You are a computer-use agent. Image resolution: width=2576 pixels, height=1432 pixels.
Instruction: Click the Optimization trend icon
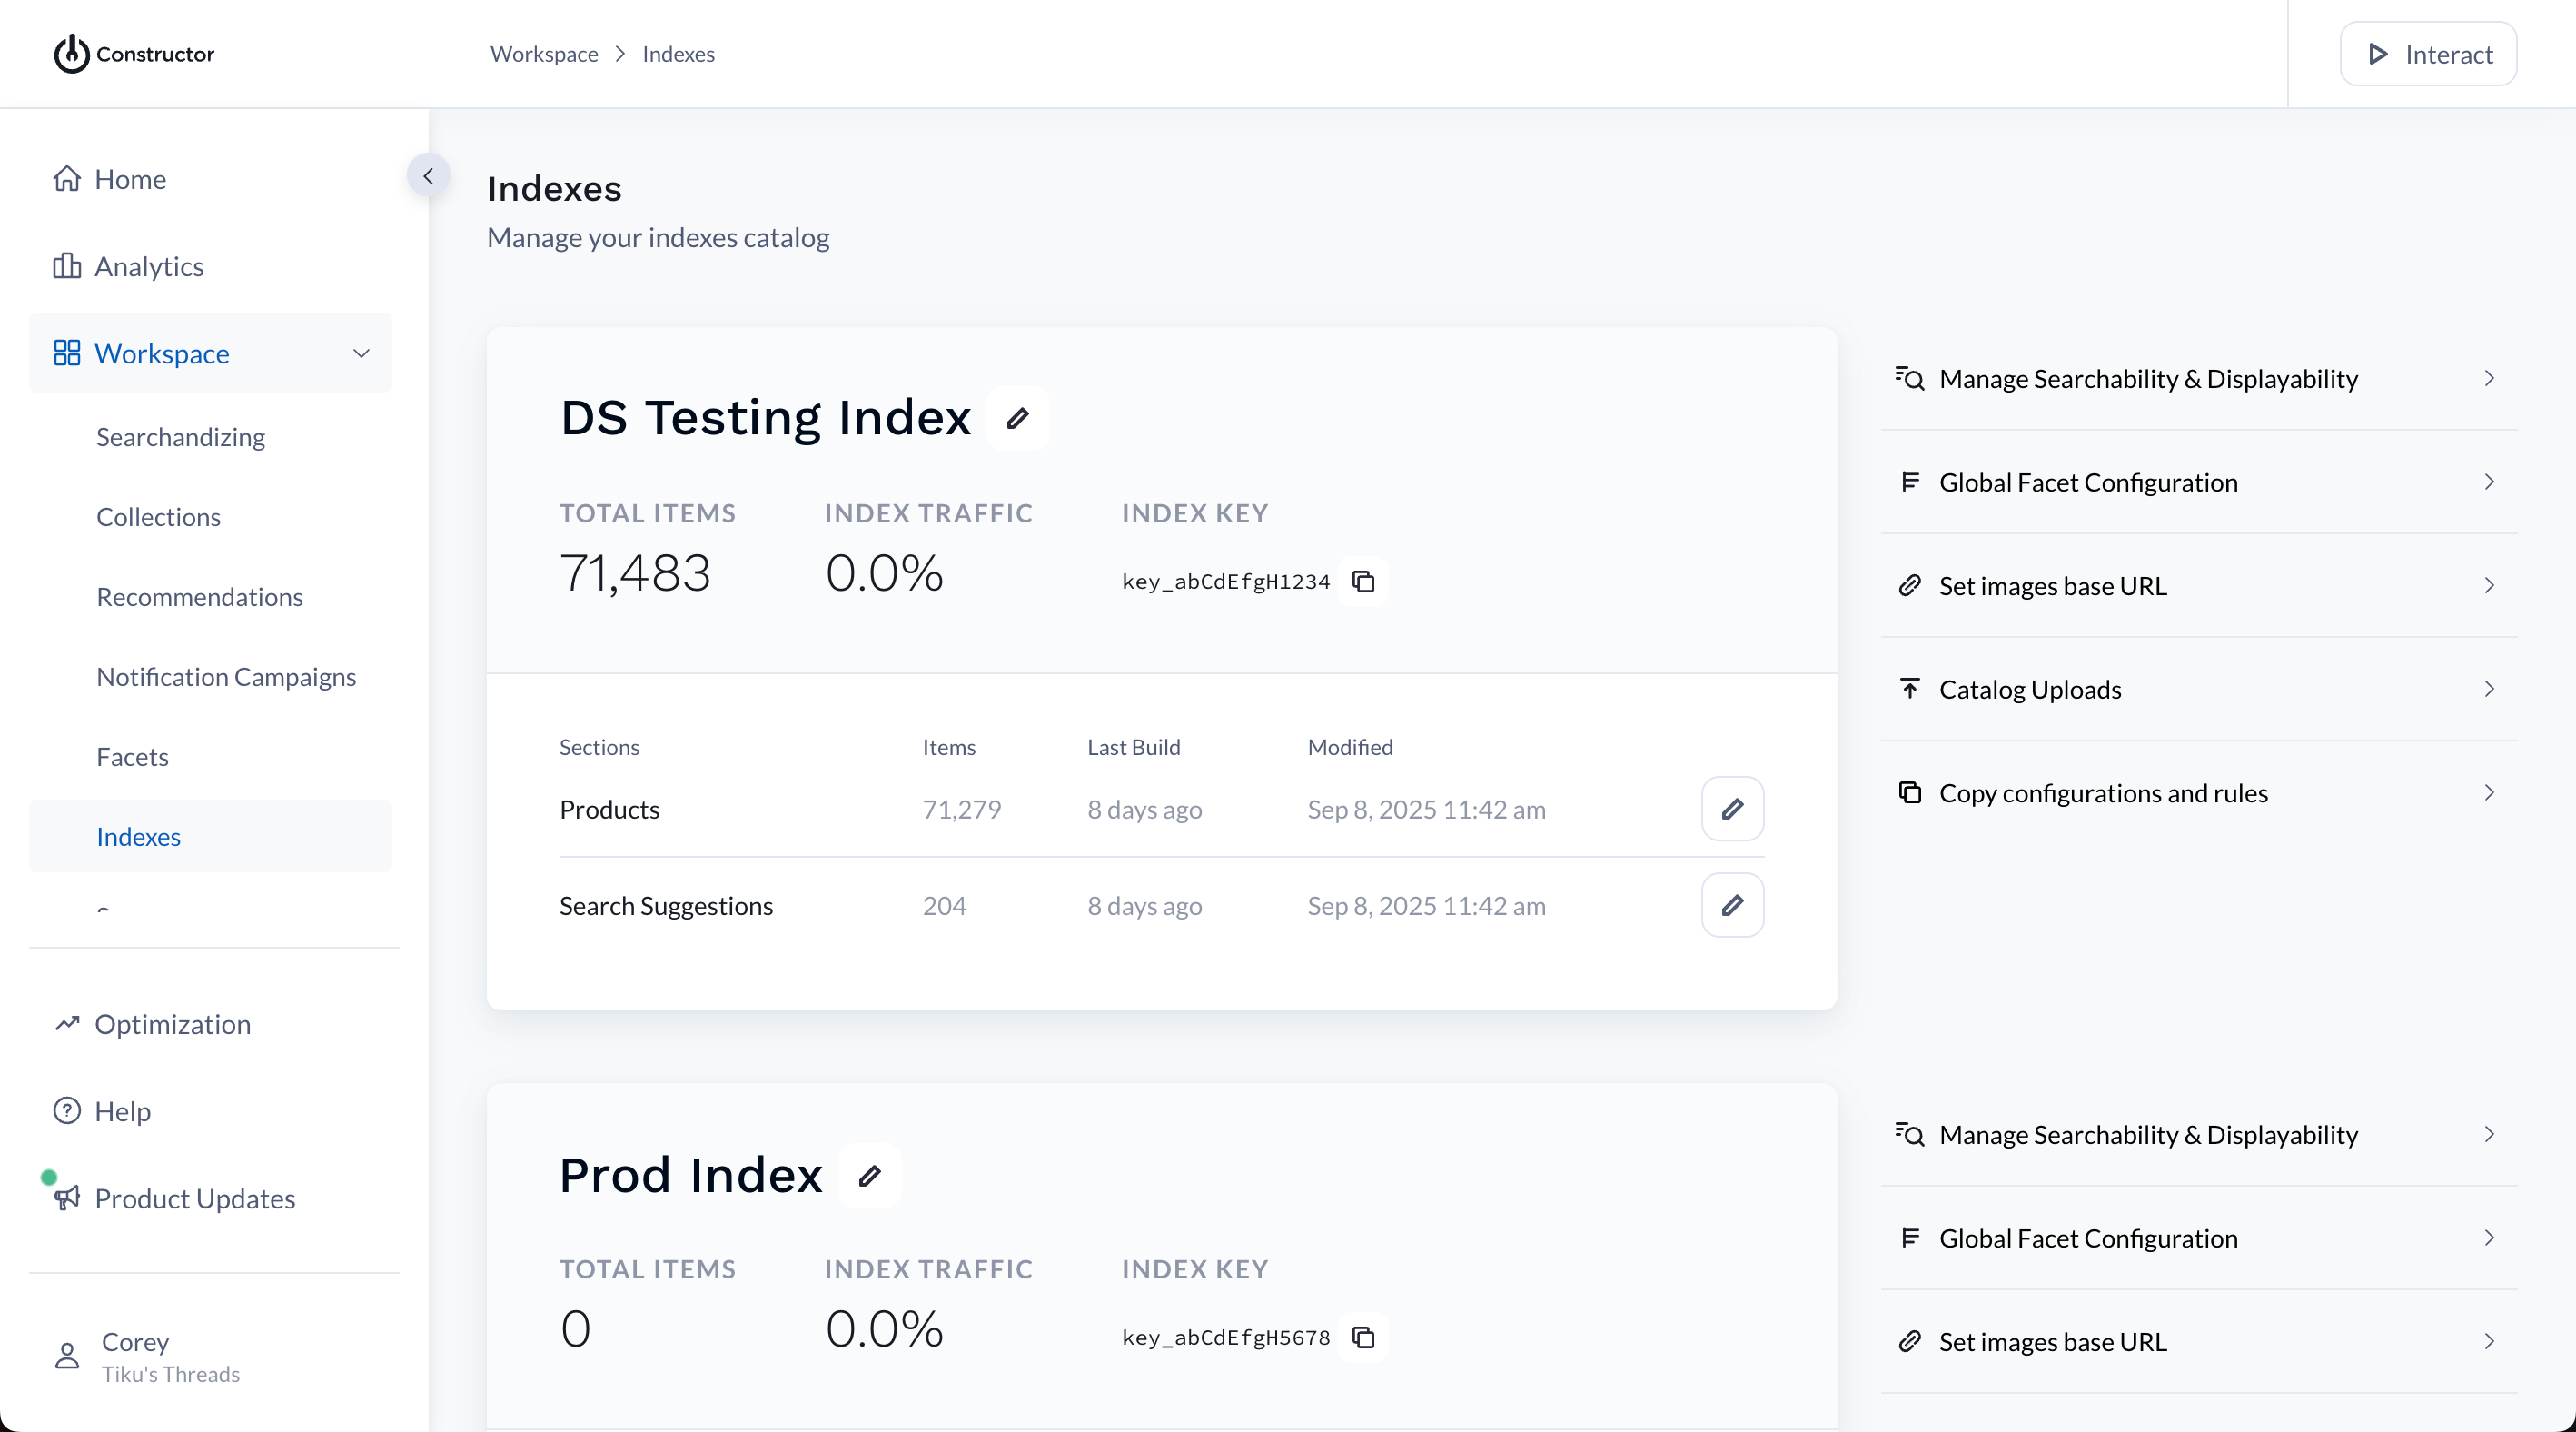click(67, 1024)
